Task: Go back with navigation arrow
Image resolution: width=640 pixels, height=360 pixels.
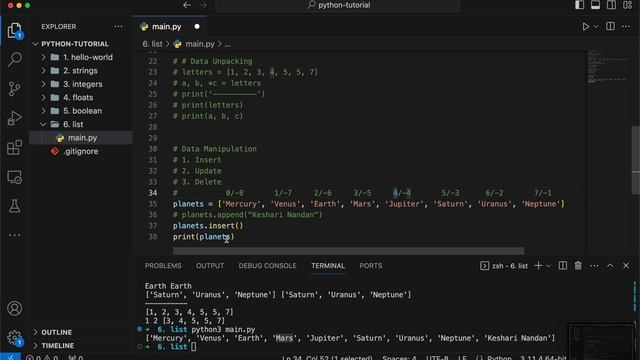Action: point(187,5)
